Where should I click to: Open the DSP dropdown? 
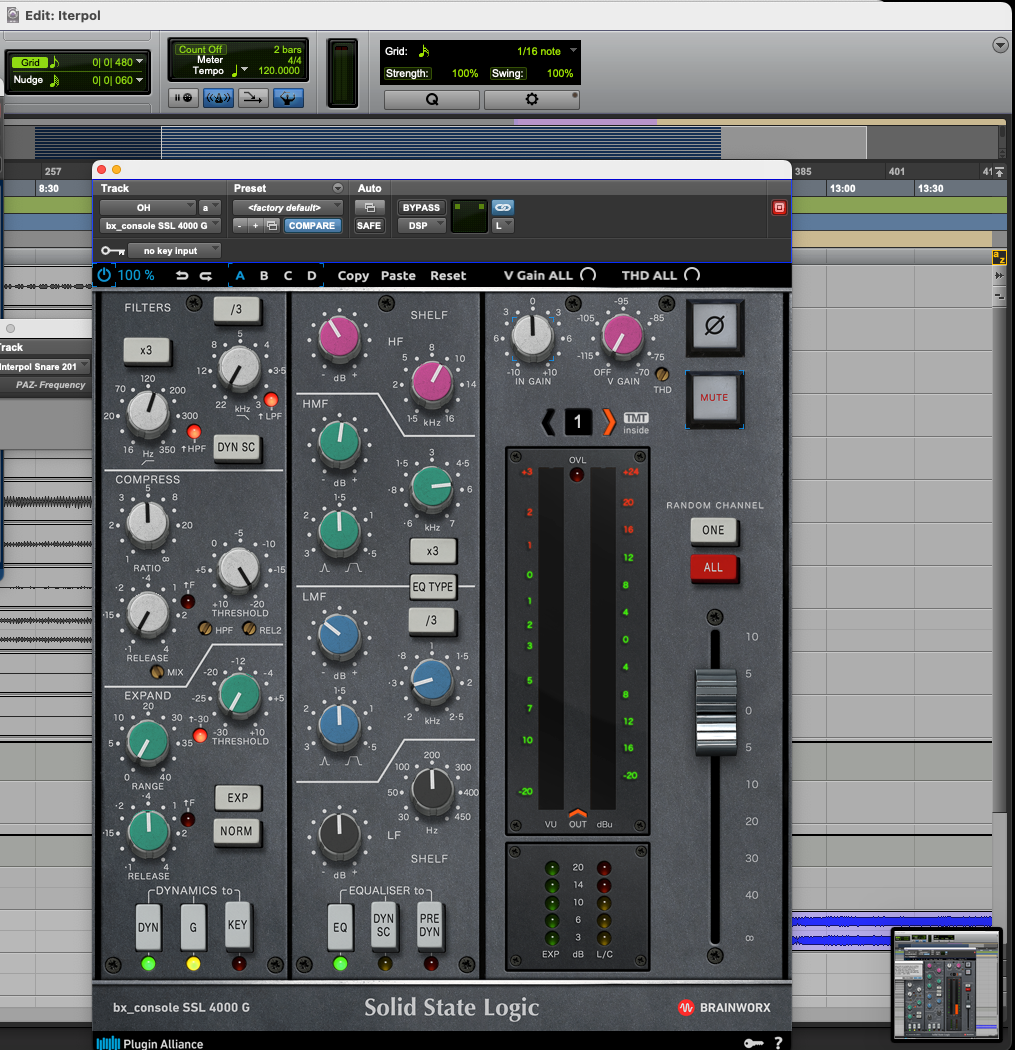pos(422,226)
